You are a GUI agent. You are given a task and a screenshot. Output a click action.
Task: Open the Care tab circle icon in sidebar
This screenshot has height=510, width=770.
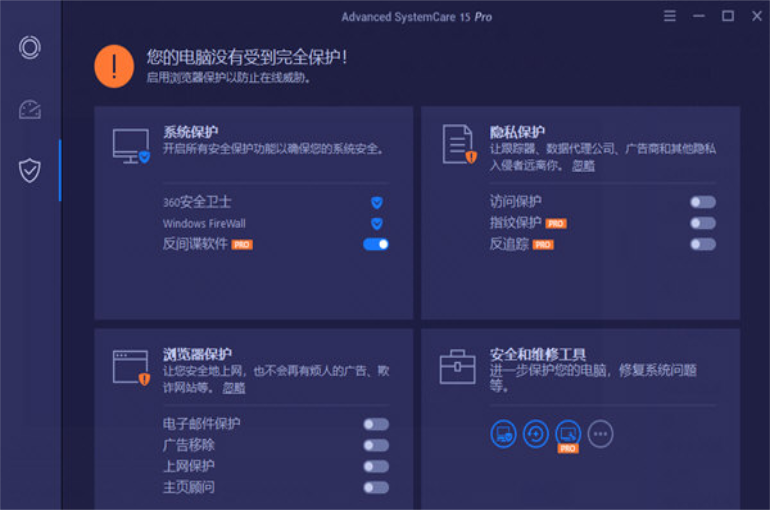29,48
